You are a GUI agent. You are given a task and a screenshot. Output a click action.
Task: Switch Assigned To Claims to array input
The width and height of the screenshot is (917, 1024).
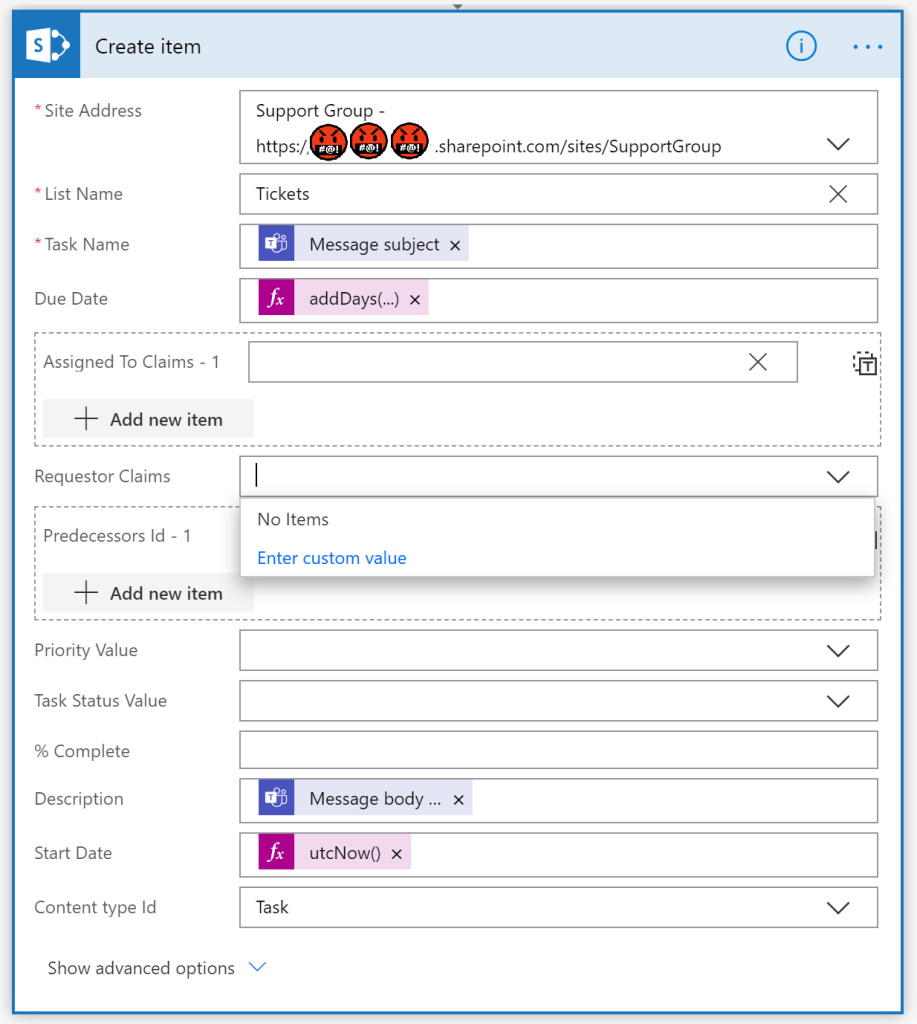[865, 364]
